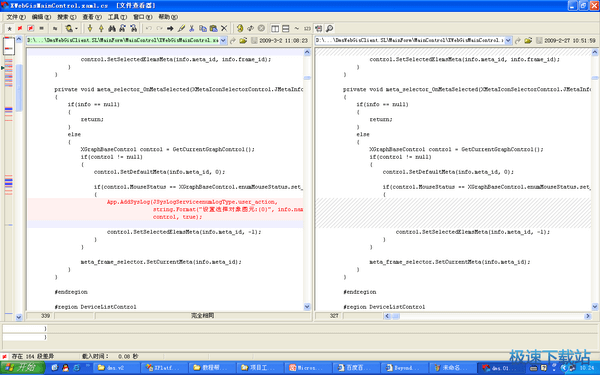Screen dimensions: 600x375
Task: Stop the current comparison
Action: coord(261,28)
